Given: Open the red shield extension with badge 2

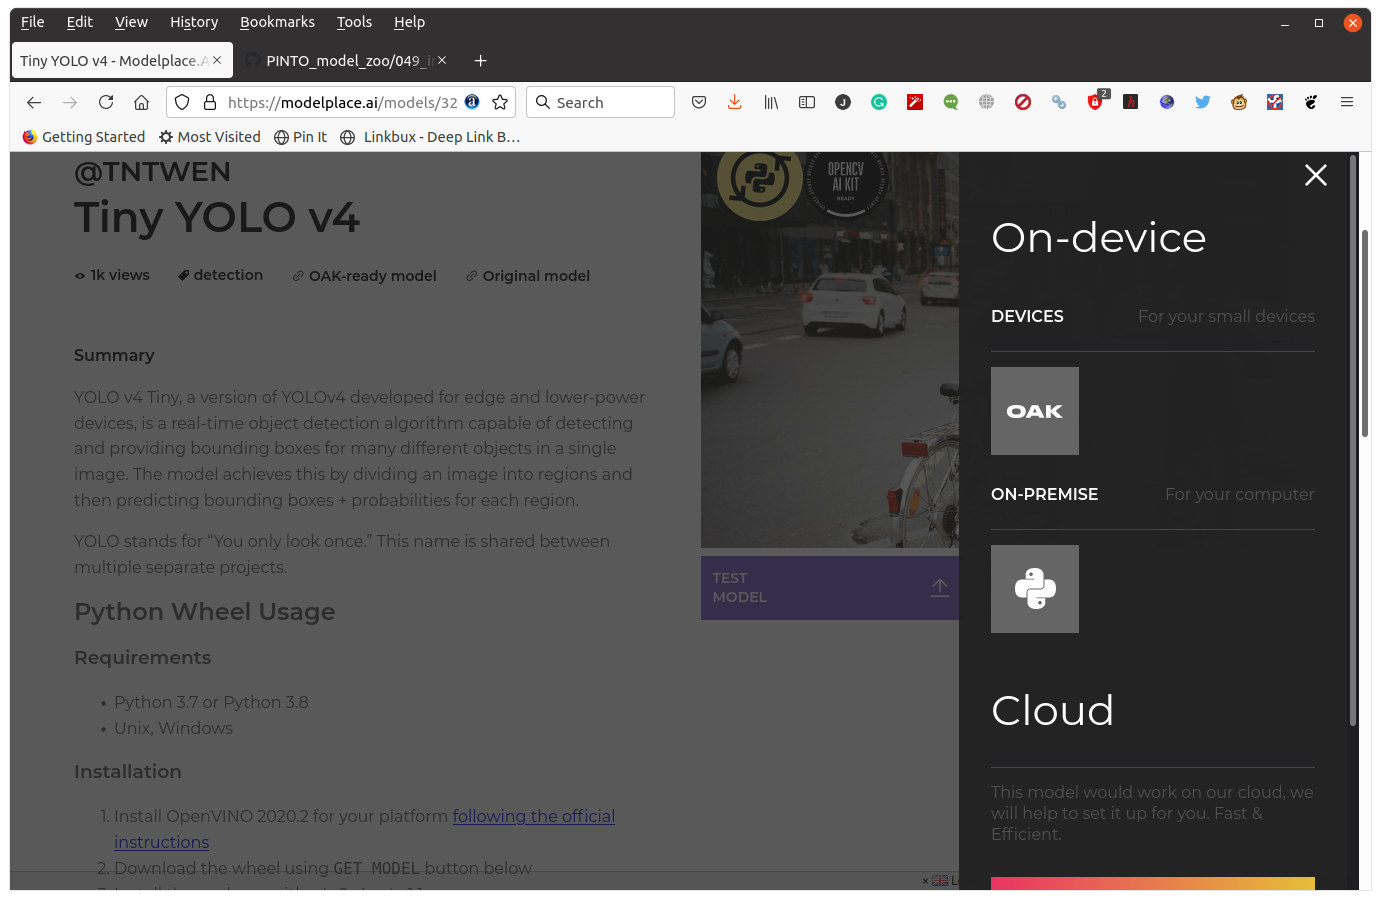Looking at the screenshot, I should tap(1097, 100).
